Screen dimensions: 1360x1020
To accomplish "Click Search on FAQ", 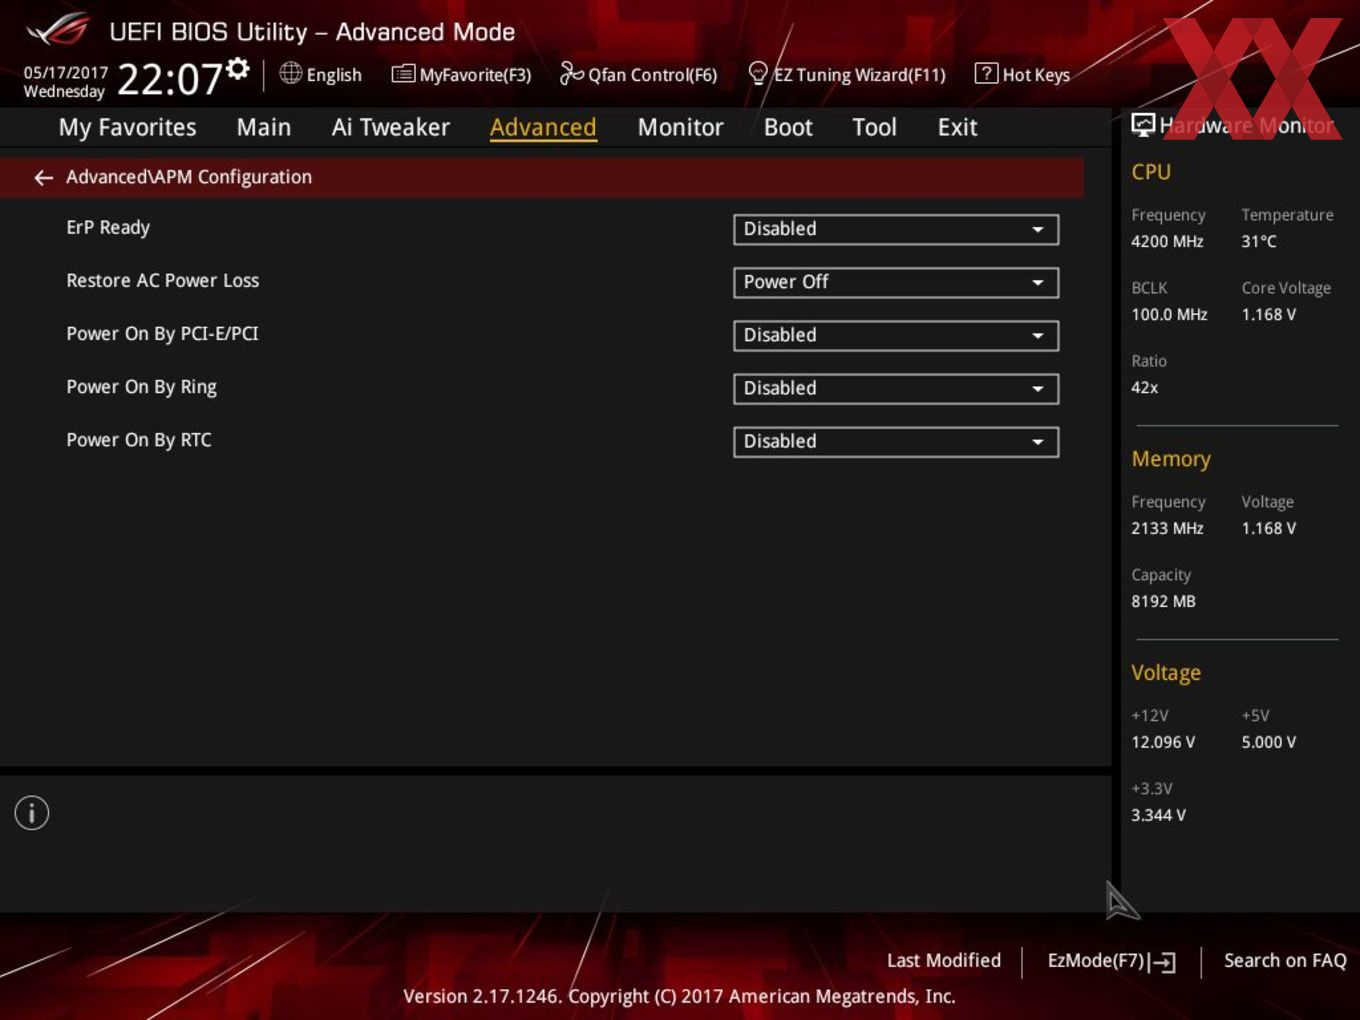I will click(1285, 960).
